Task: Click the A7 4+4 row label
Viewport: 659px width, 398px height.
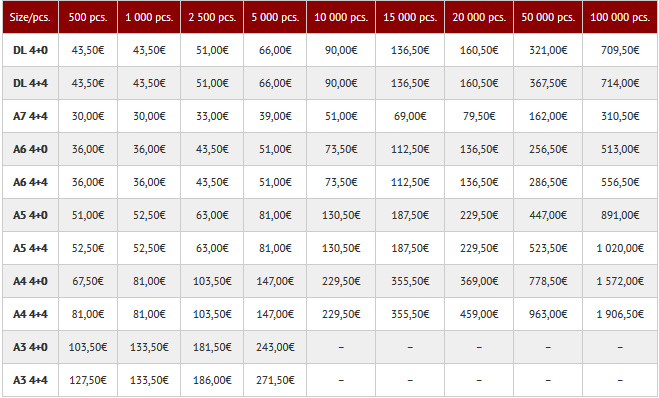Action: point(30,116)
